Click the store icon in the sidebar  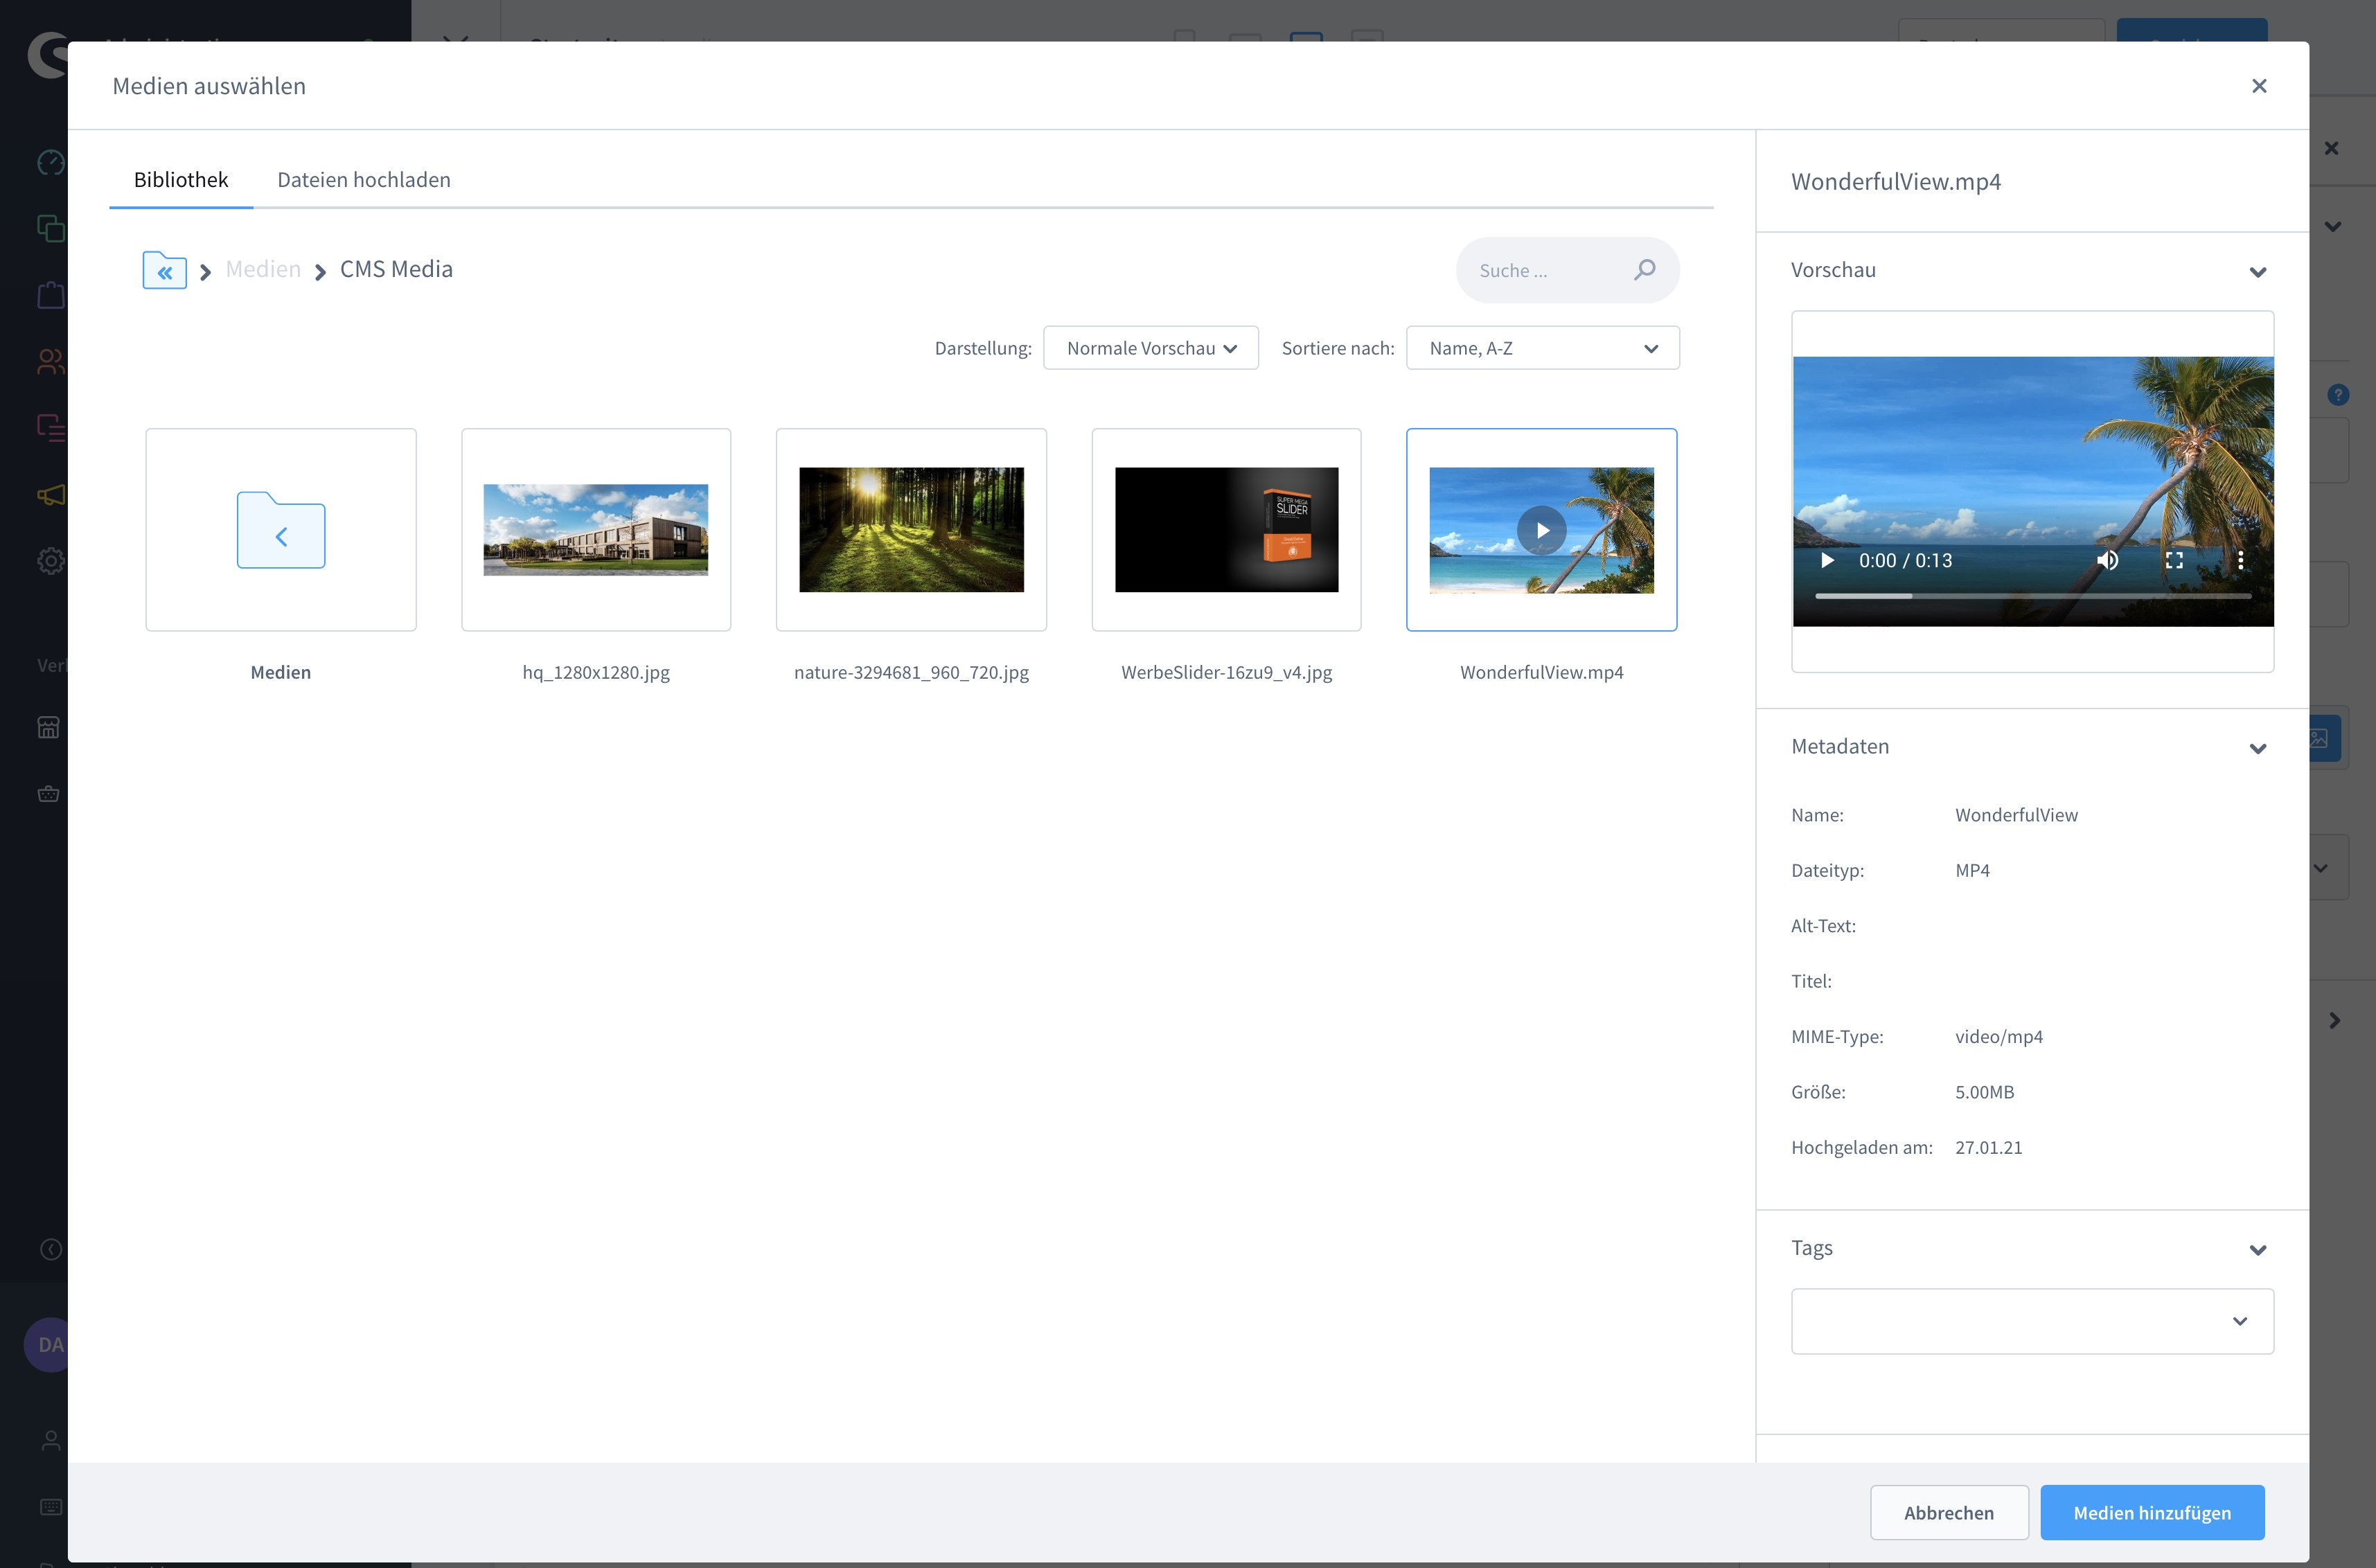[x=48, y=727]
